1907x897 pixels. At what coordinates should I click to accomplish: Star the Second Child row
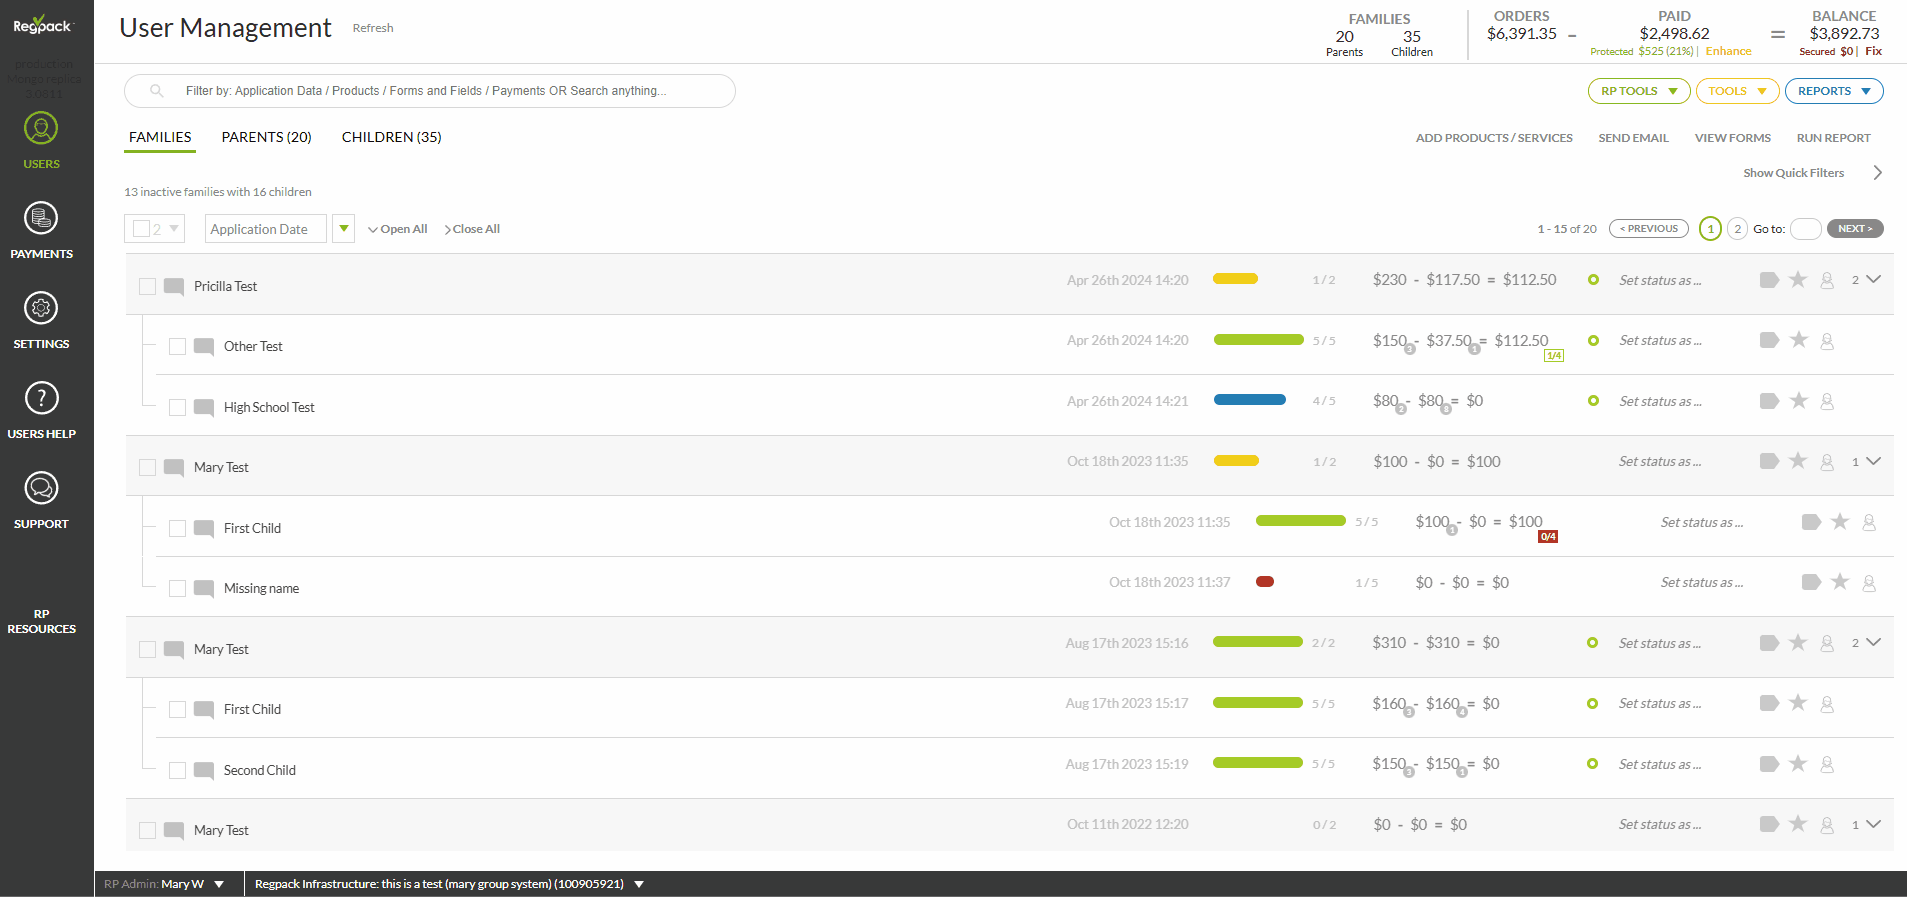click(1798, 764)
